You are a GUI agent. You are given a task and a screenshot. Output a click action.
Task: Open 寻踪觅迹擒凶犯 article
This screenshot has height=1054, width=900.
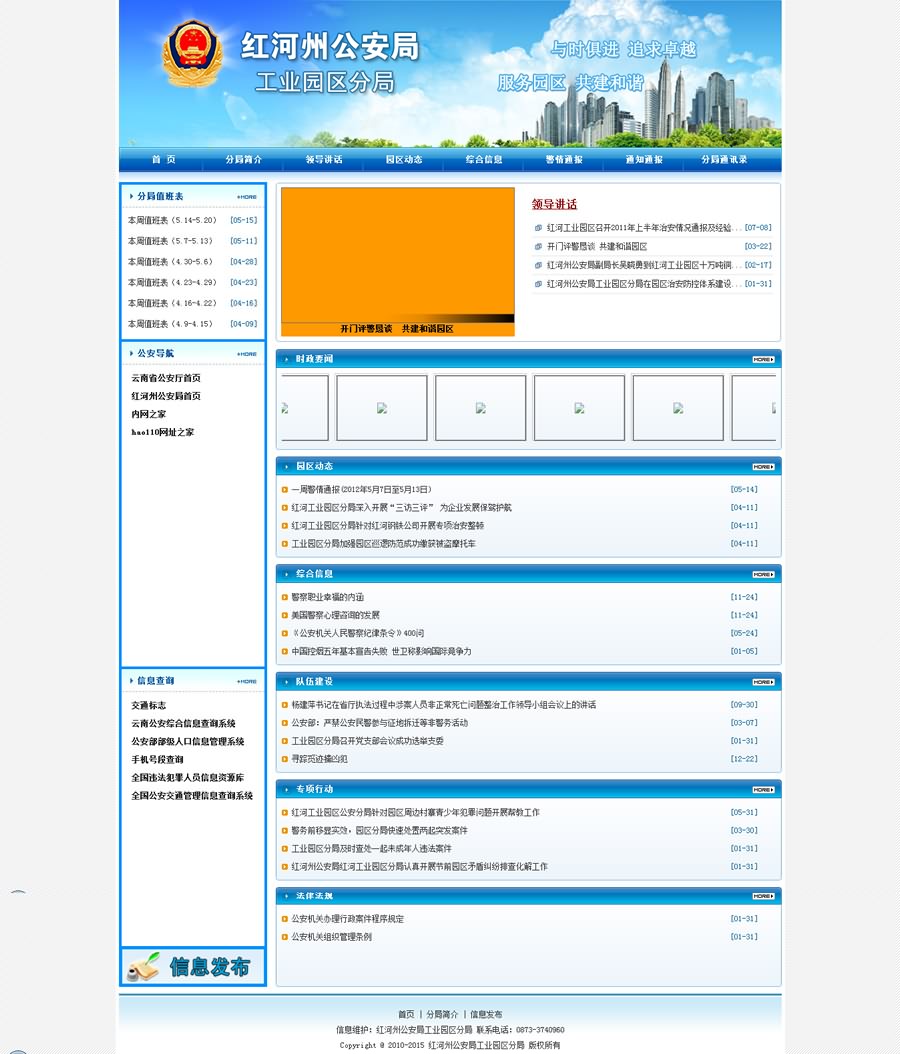(x=319, y=759)
